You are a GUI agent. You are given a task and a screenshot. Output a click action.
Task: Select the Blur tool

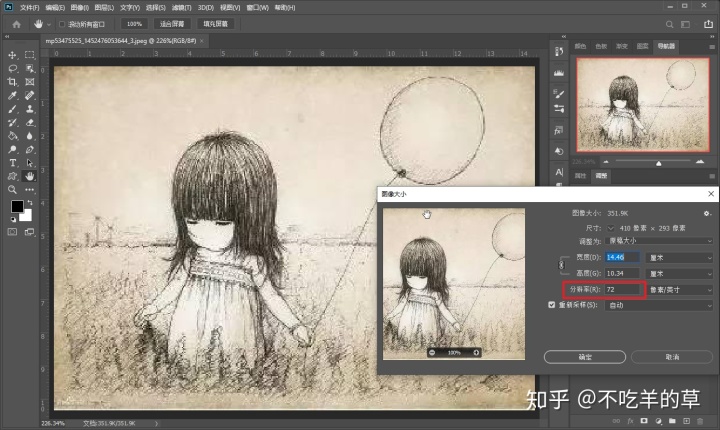point(30,136)
